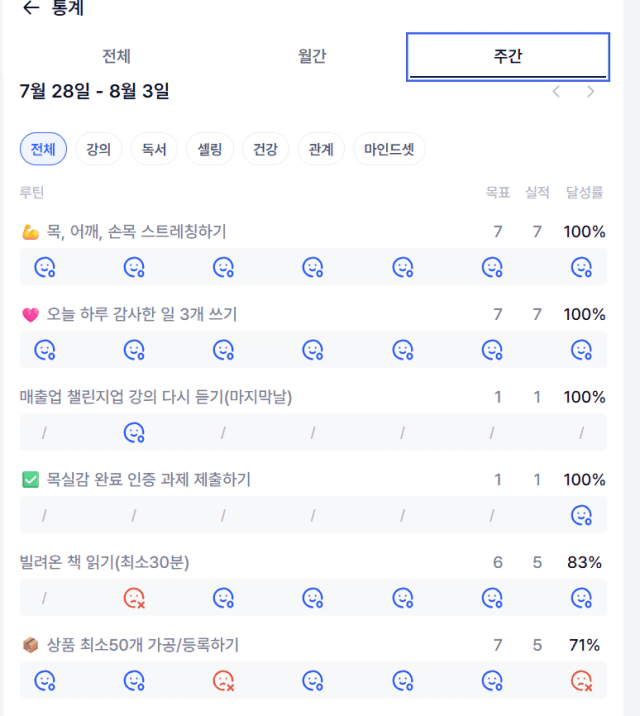Filter routines by 건강 chip
The height and width of the screenshot is (716, 640).
point(266,149)
